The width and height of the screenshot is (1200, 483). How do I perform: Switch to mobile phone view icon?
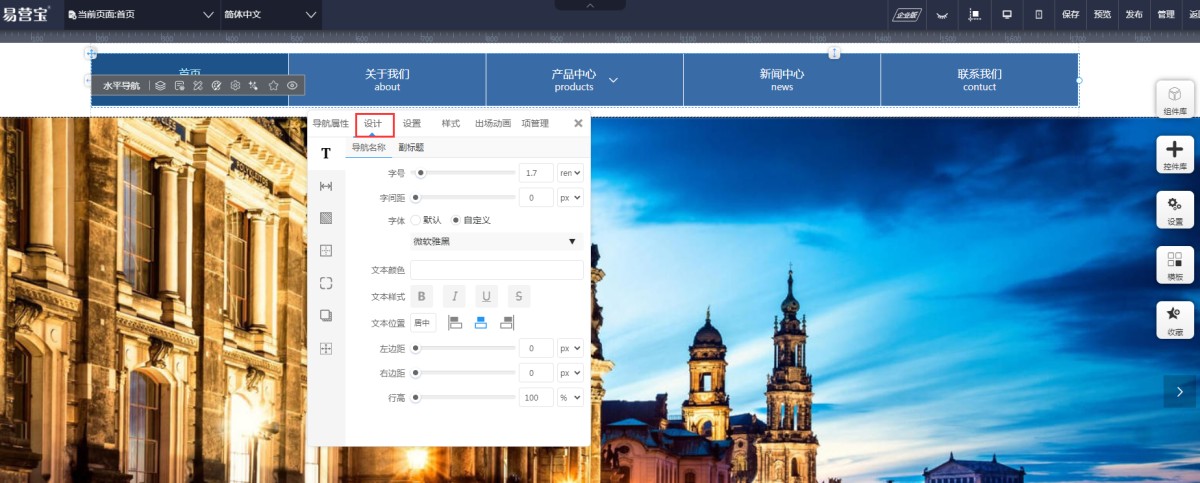click(x=1038, y=15)
